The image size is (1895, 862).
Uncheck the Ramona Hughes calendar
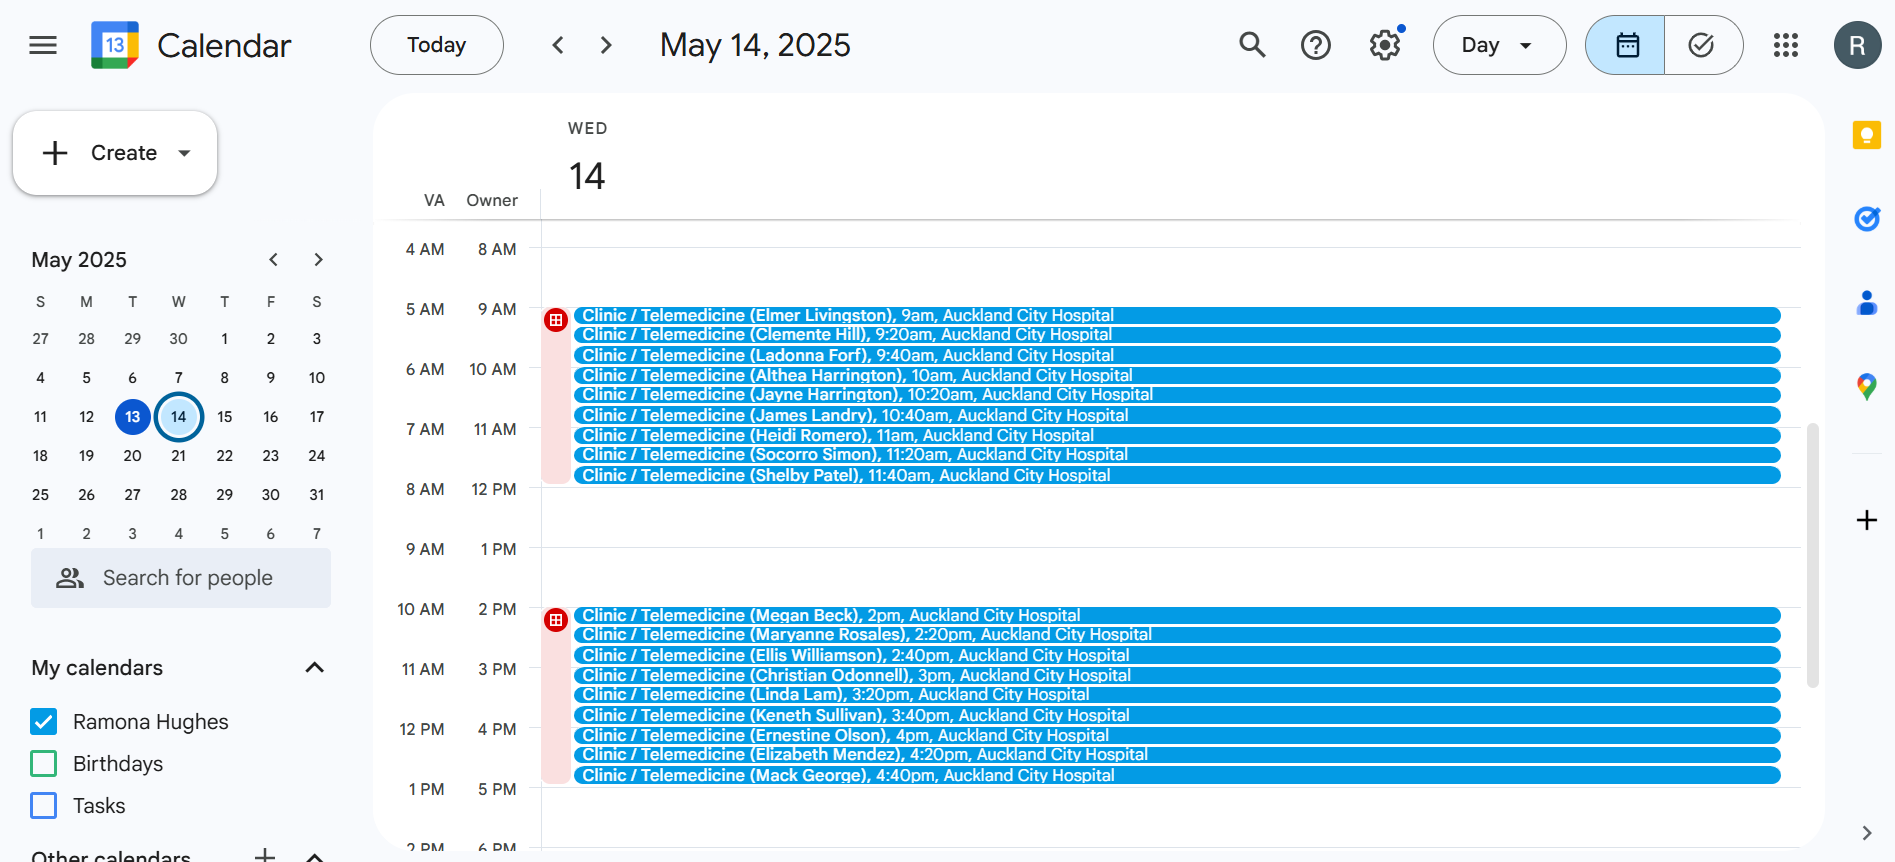tap(44, 722)
